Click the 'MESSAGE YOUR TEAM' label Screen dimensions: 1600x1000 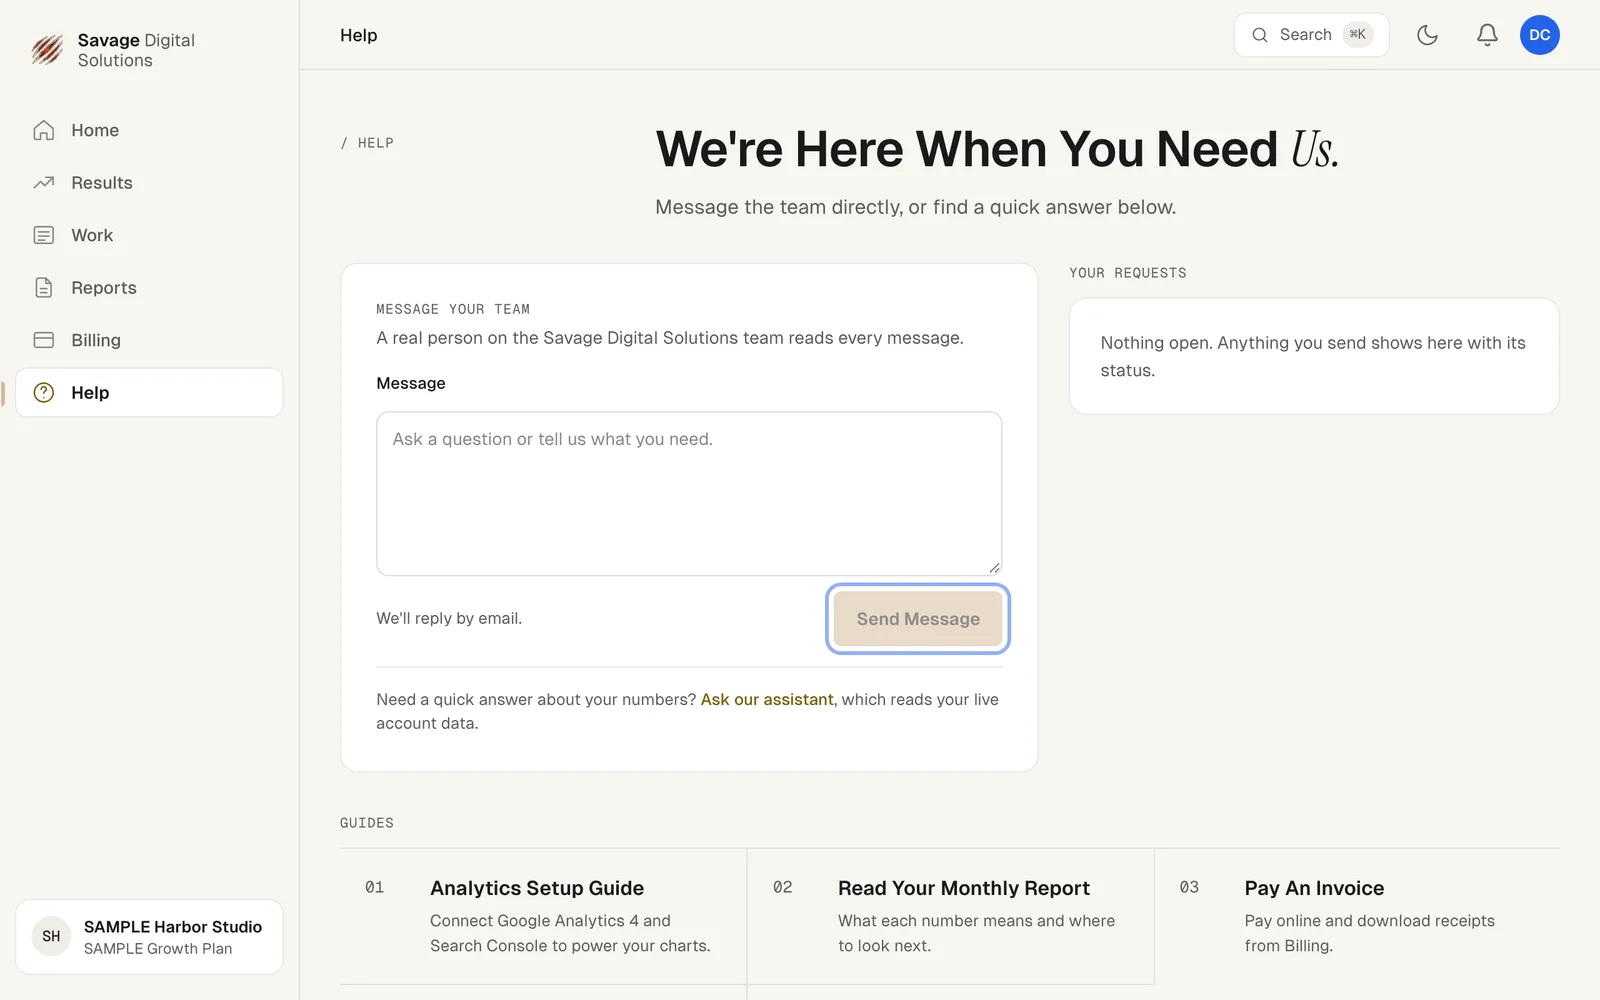click(453, 309)
